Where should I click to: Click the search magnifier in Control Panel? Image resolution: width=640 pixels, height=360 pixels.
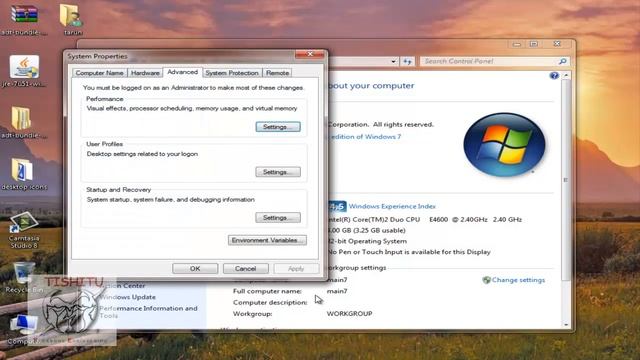point(562,61)
